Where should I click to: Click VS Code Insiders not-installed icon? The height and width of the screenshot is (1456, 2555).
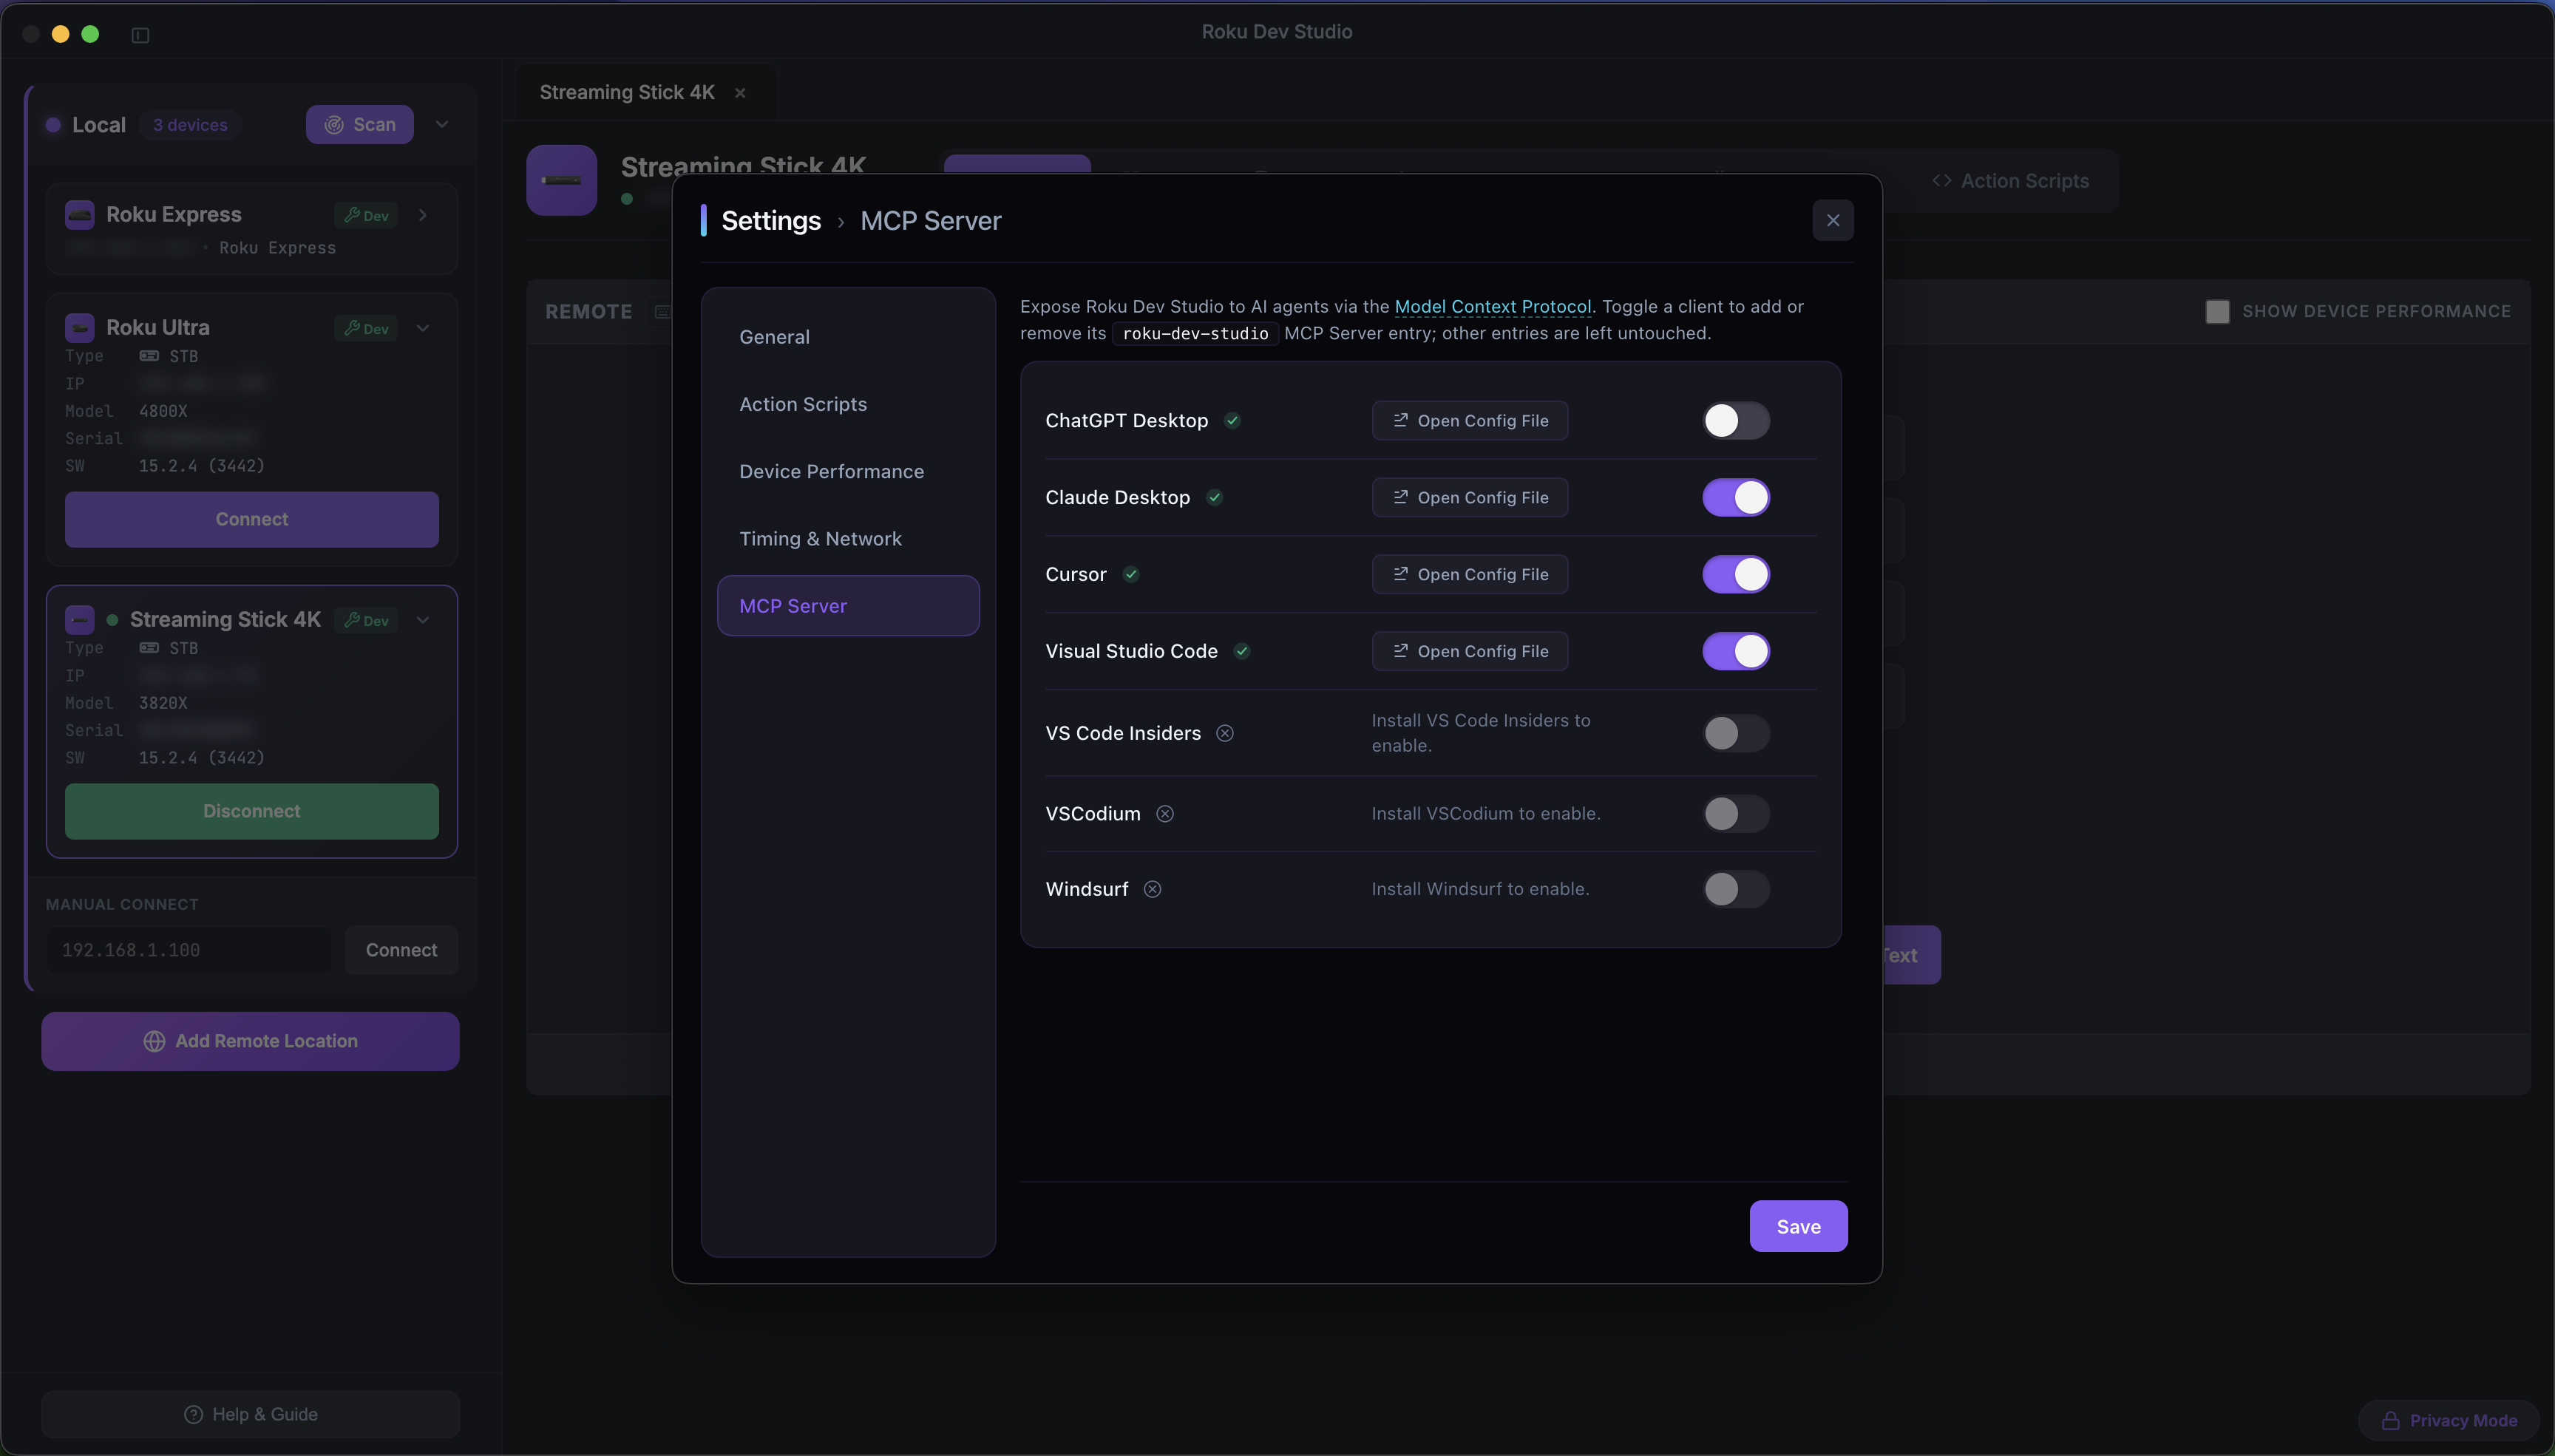click(x=1225, y=733)
